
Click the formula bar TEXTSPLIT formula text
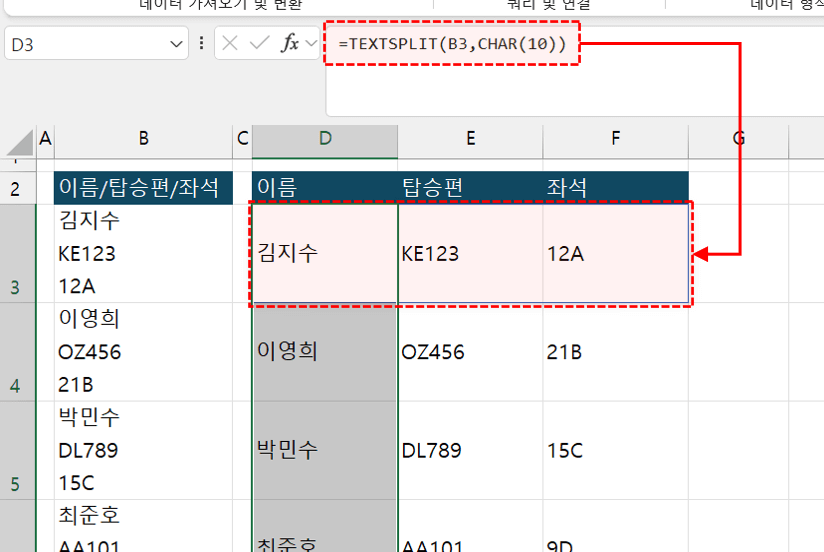click(452, 44)
